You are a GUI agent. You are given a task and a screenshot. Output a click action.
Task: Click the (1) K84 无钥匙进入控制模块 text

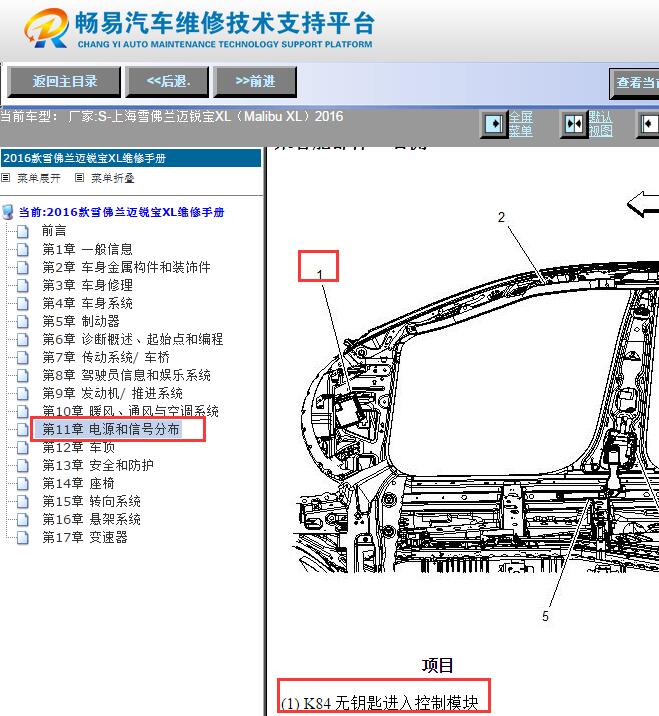point(380,702)
